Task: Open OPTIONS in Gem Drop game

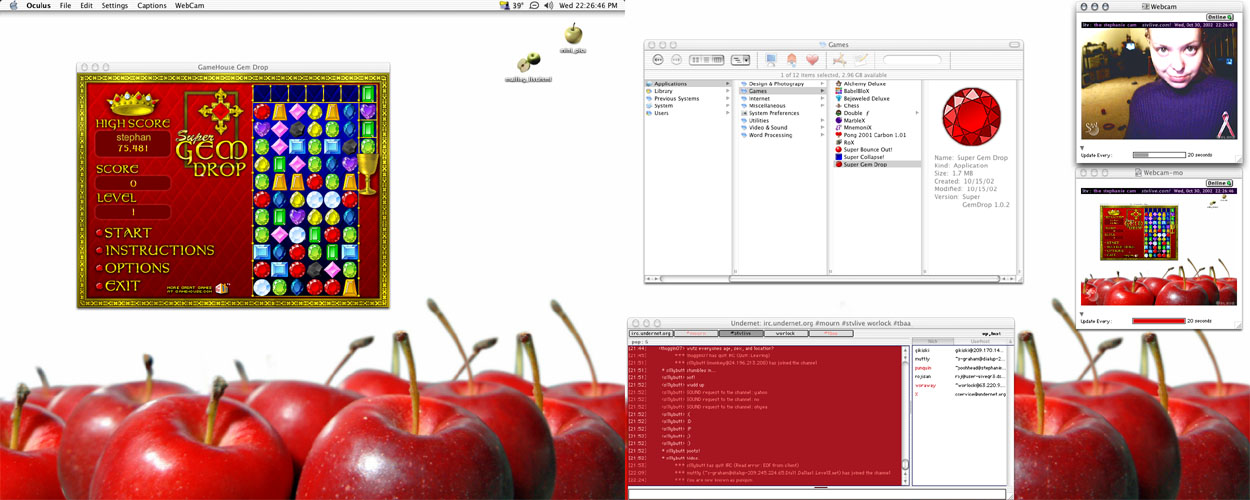Action: coord(137,268)
